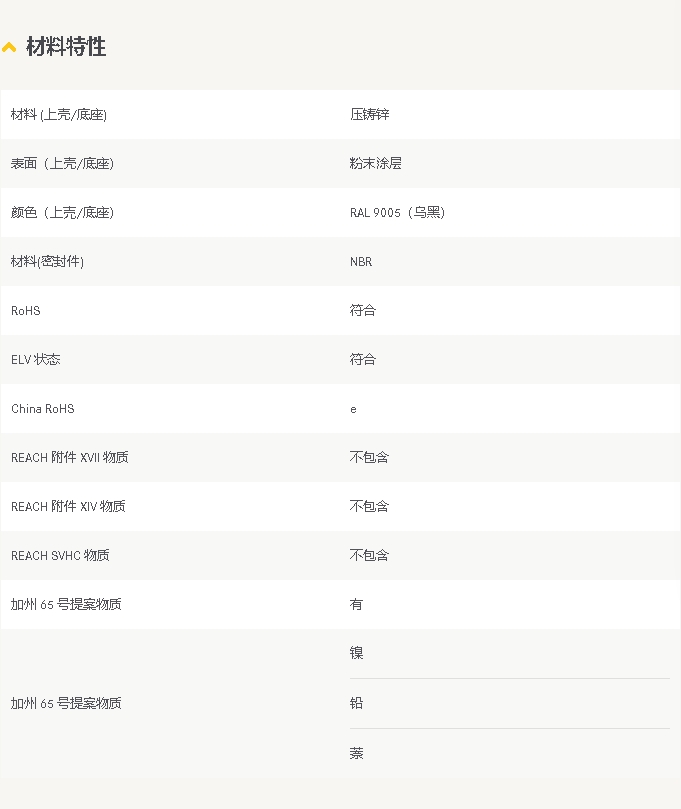The width and height of the screenshot is (681, 809).
Task: Click the 粉末涂层 surface value
Action: [376, 163]
